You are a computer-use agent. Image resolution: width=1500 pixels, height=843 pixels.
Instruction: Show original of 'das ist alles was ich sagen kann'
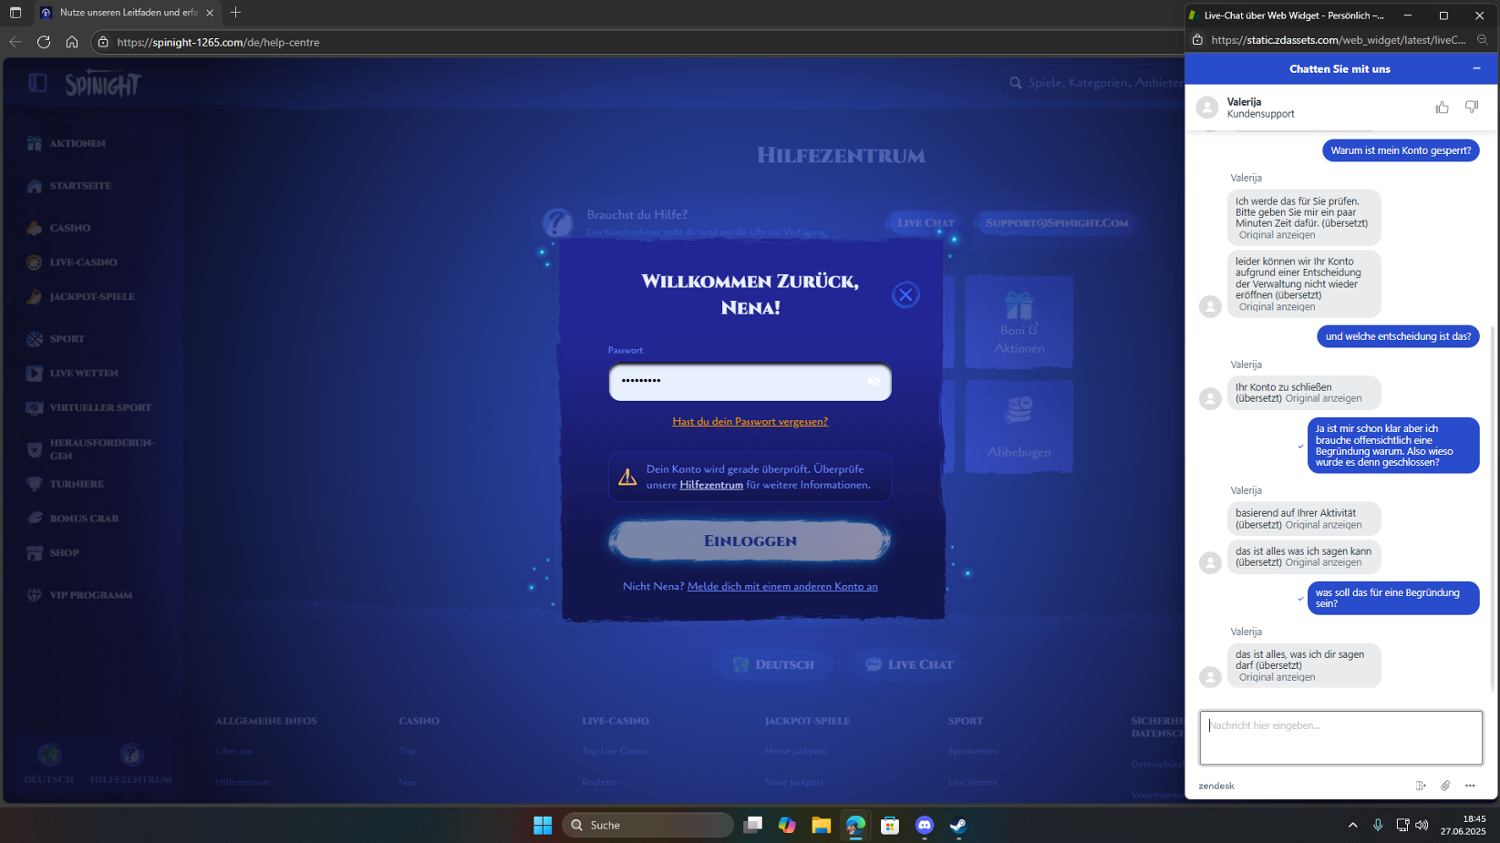(1323, 563)
